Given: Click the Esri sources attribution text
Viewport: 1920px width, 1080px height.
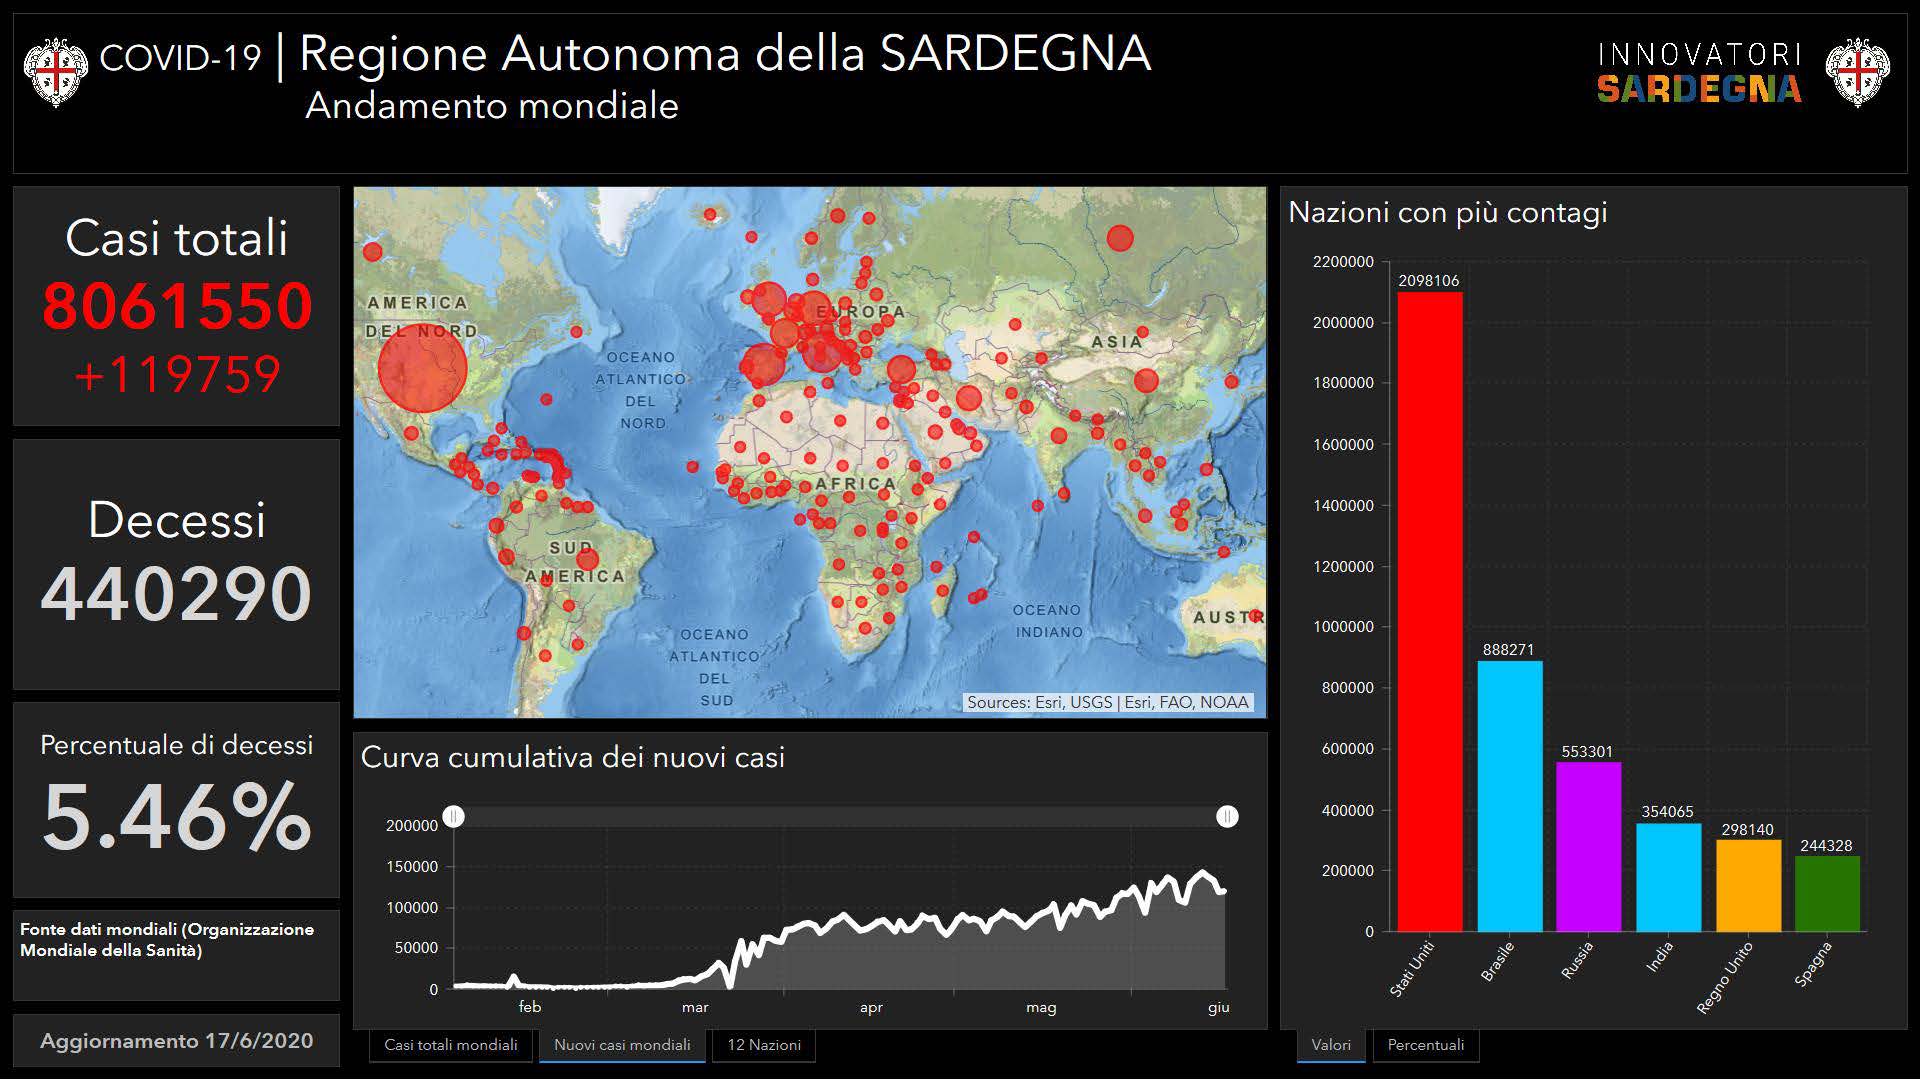Looking at the screenshot, I should coord(1107,702).
